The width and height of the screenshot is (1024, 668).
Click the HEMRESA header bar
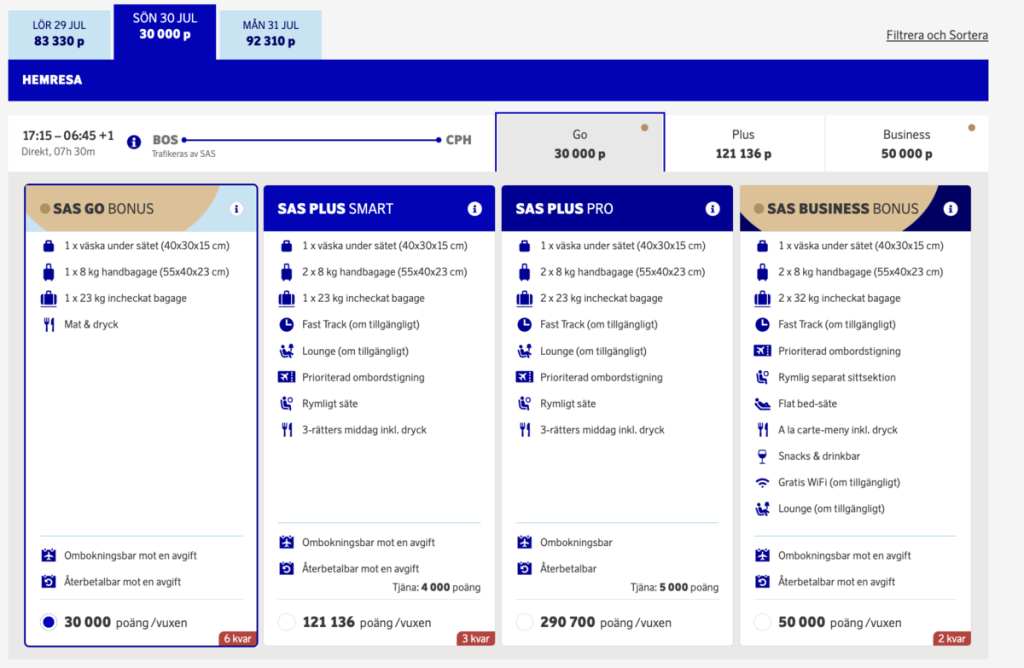pyautogui.click(x=498, y=80)
